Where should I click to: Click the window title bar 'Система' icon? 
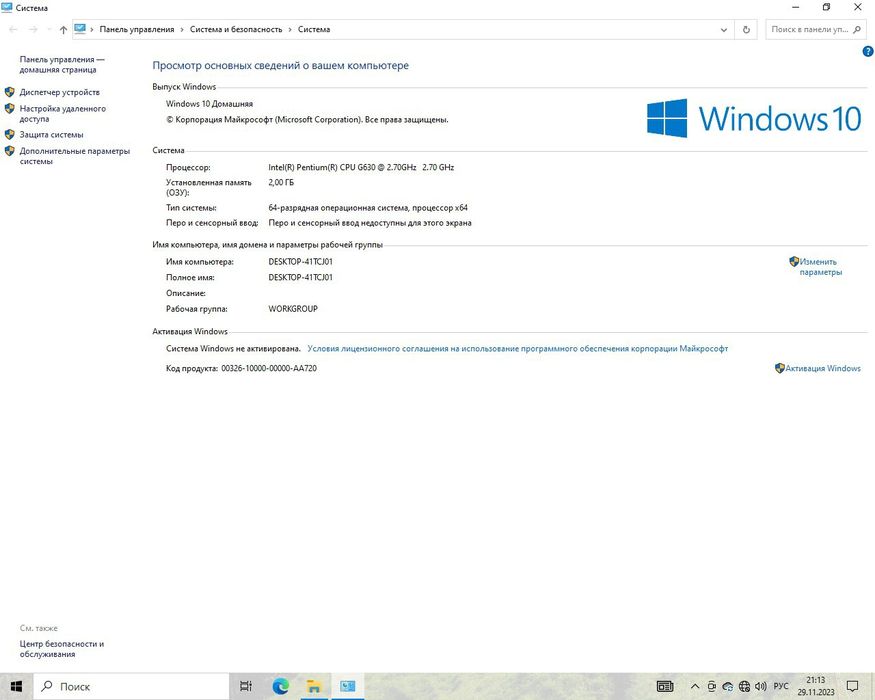(x=7, y=7)
